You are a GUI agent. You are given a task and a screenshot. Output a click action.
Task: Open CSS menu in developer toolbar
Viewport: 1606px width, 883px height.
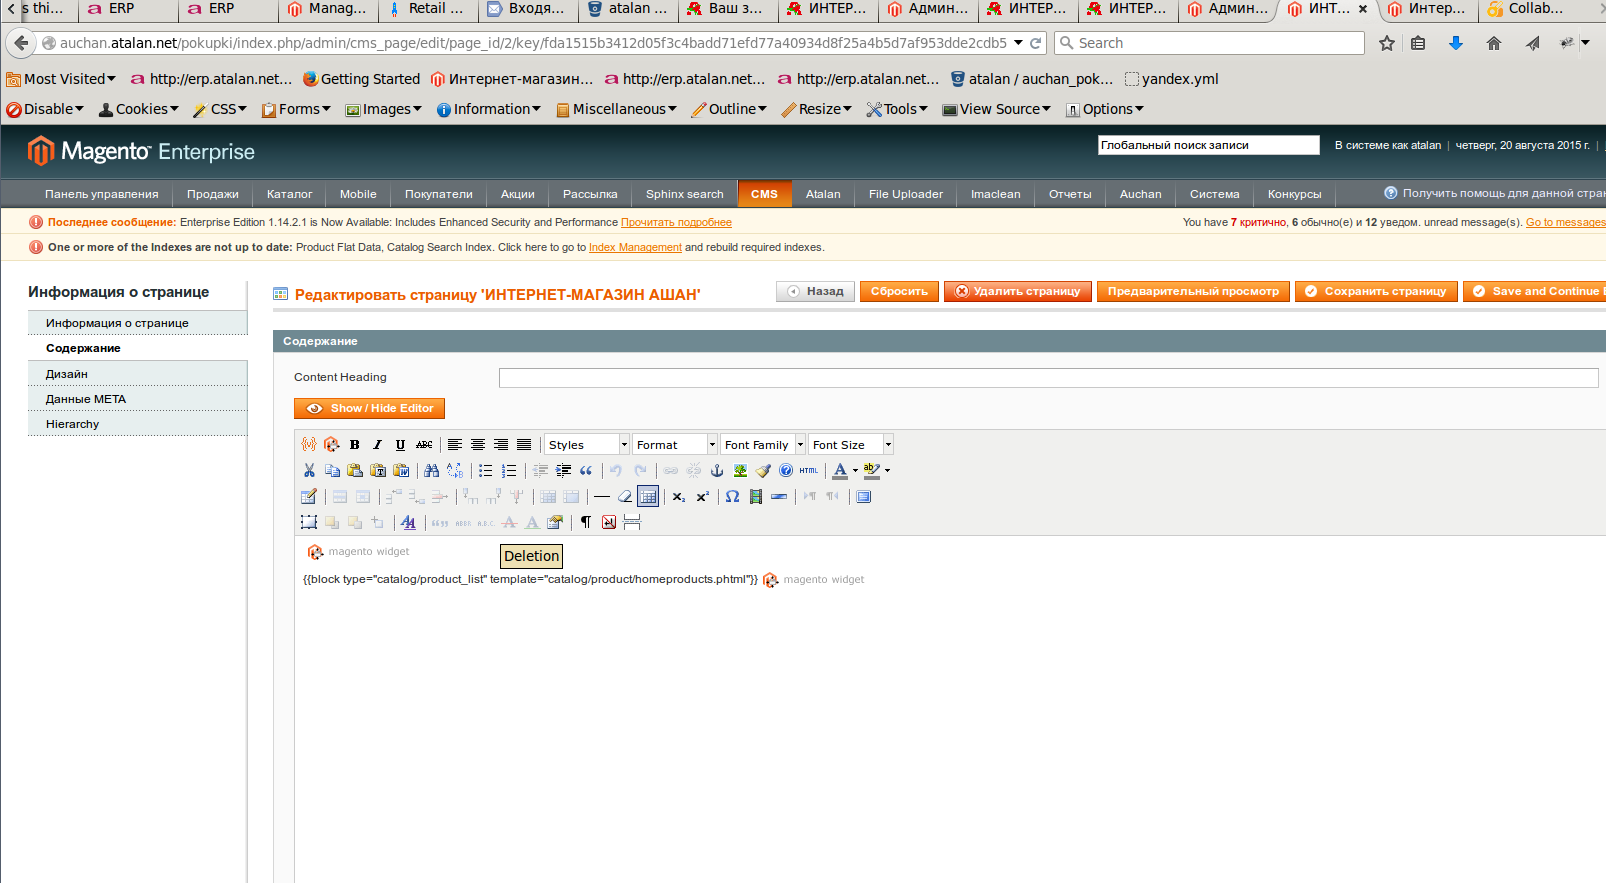pos(220,109)
